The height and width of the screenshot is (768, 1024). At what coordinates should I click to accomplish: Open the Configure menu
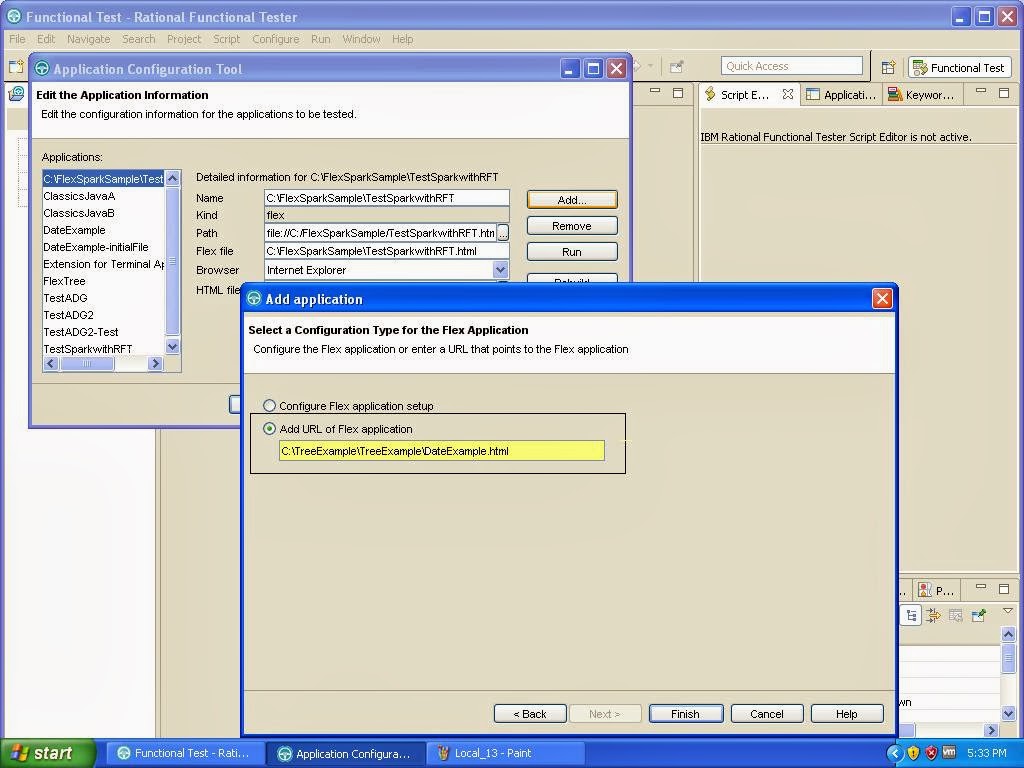276,39
